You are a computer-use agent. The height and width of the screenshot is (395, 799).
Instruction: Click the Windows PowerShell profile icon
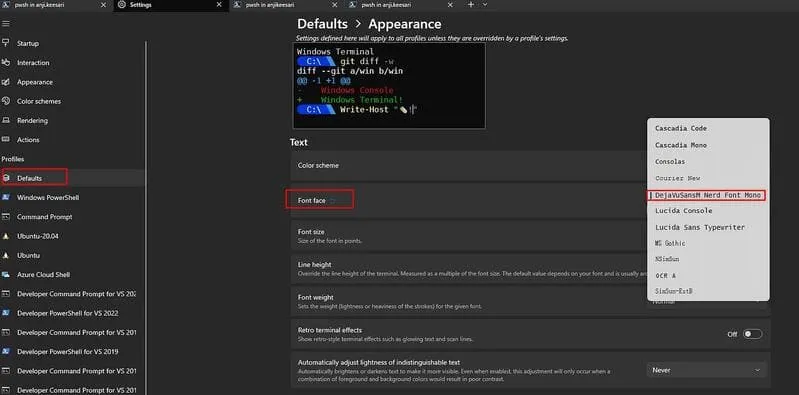[x=6, y=197]
